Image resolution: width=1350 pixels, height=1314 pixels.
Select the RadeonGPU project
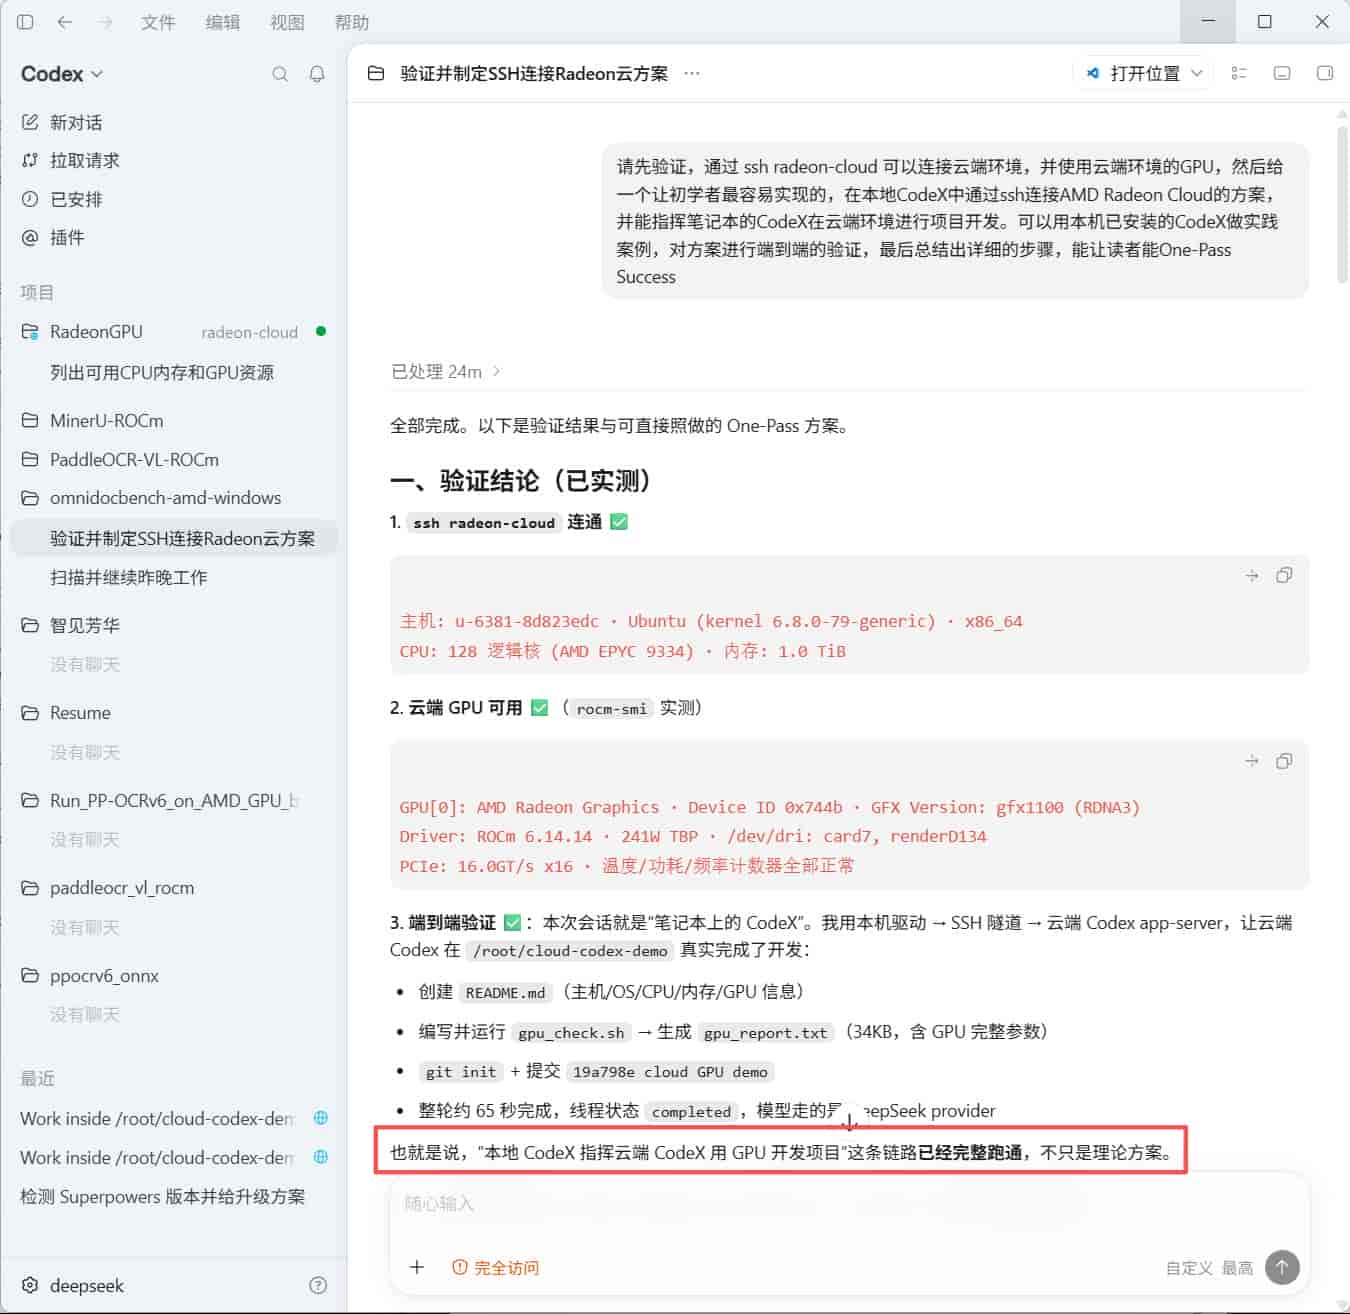pos(174,332)
